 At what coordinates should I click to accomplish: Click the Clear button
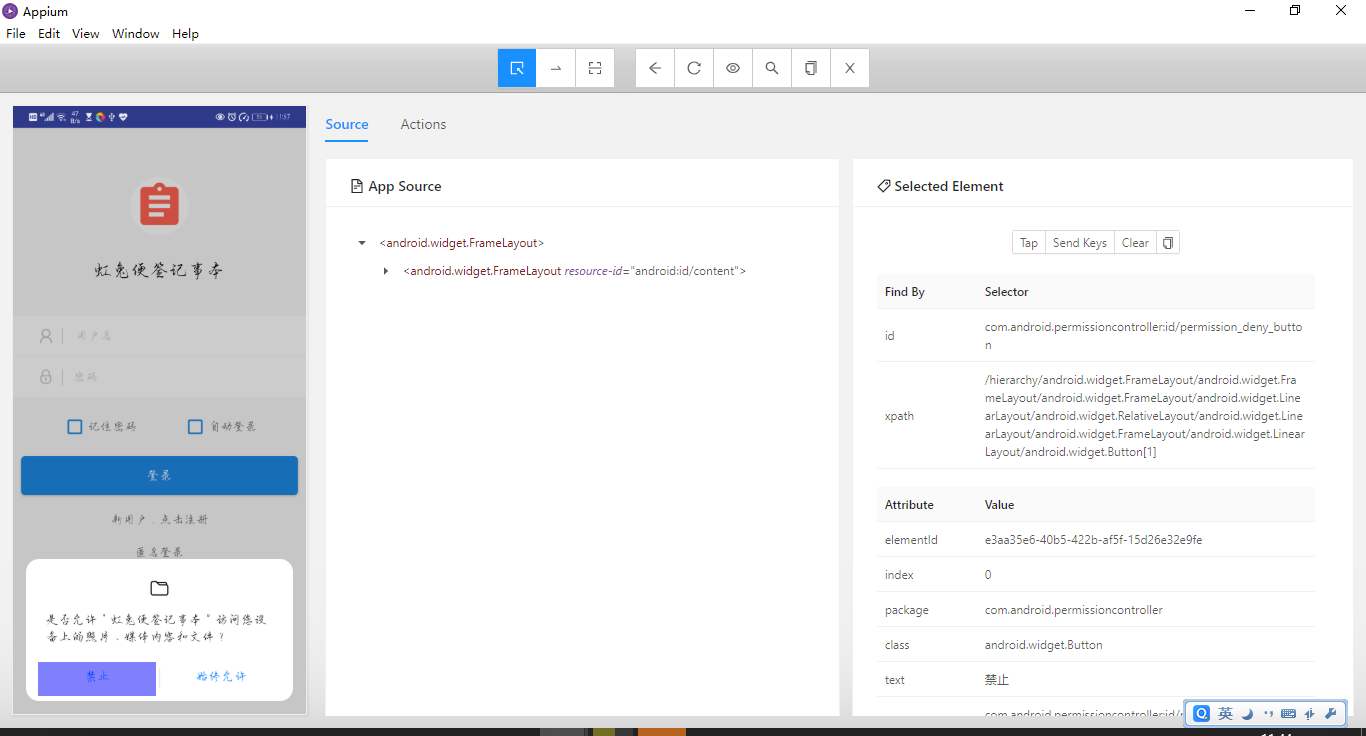tap(1135, 243)
